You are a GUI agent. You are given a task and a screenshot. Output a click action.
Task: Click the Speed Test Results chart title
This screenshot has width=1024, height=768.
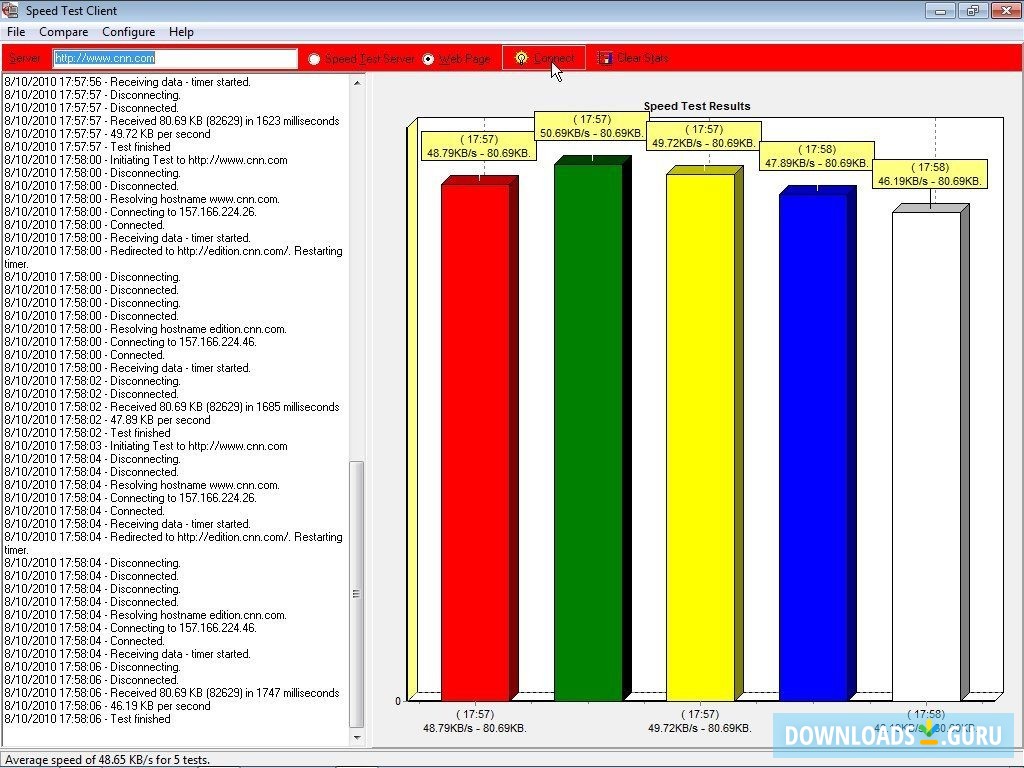(697, 106)
